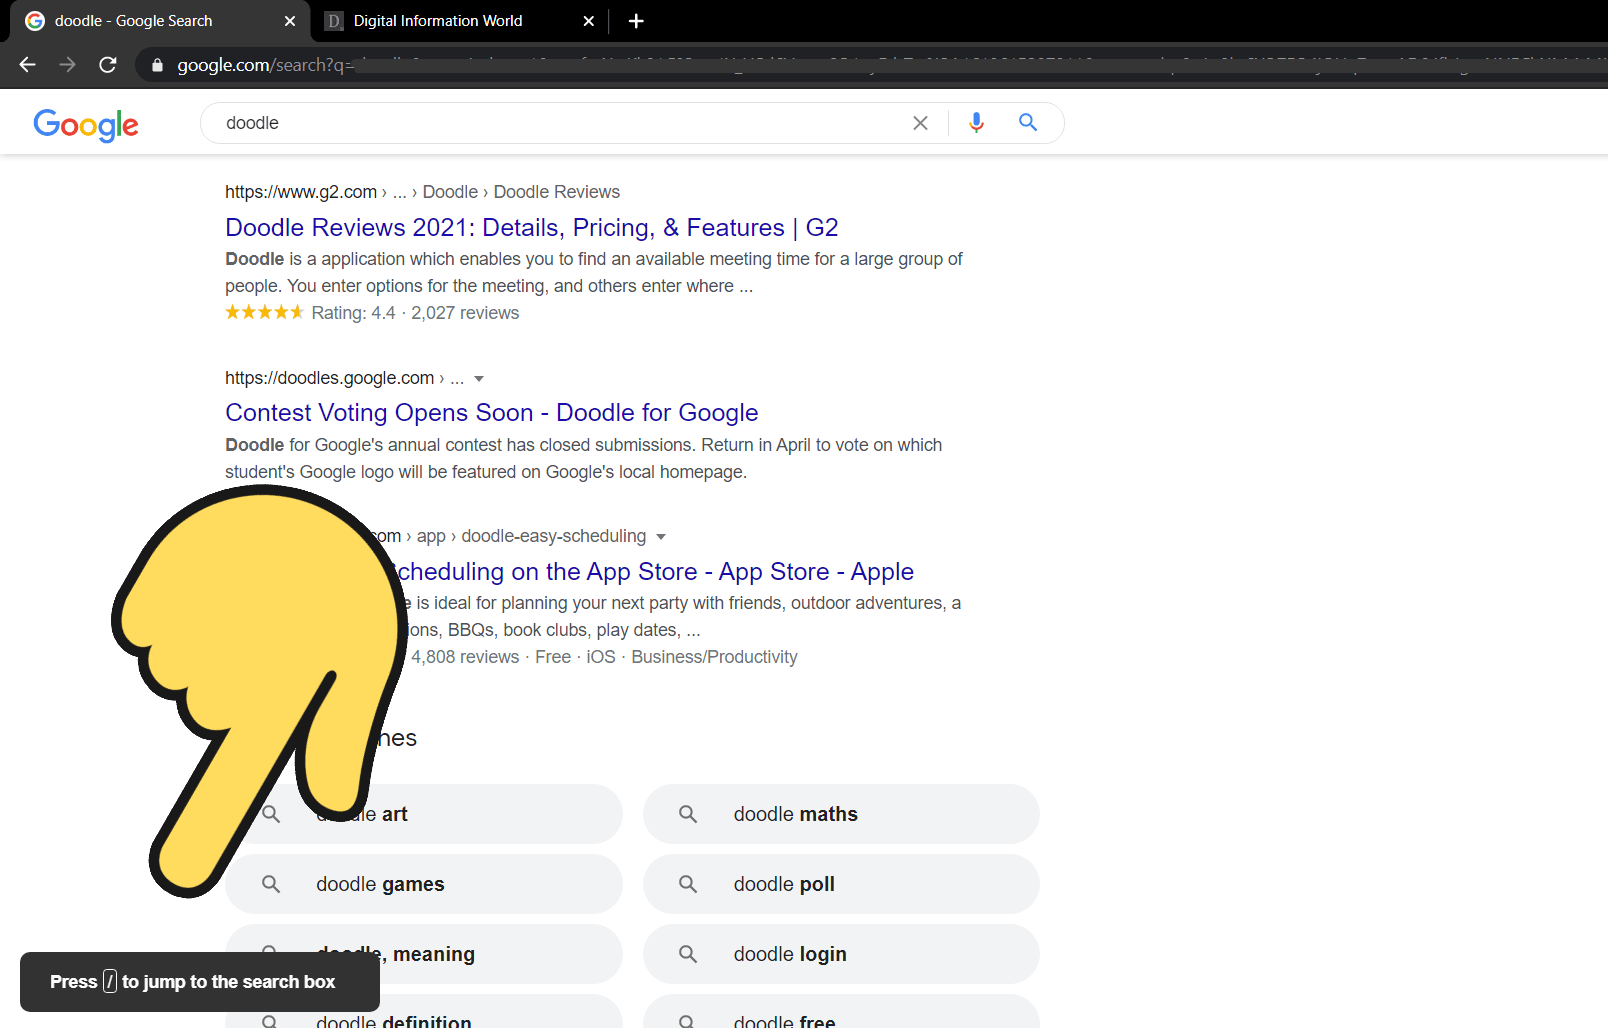Click the https://www.g2.com breadcrumb
This screenshot has width=1608, height=1028.
[x=301, y=192]
